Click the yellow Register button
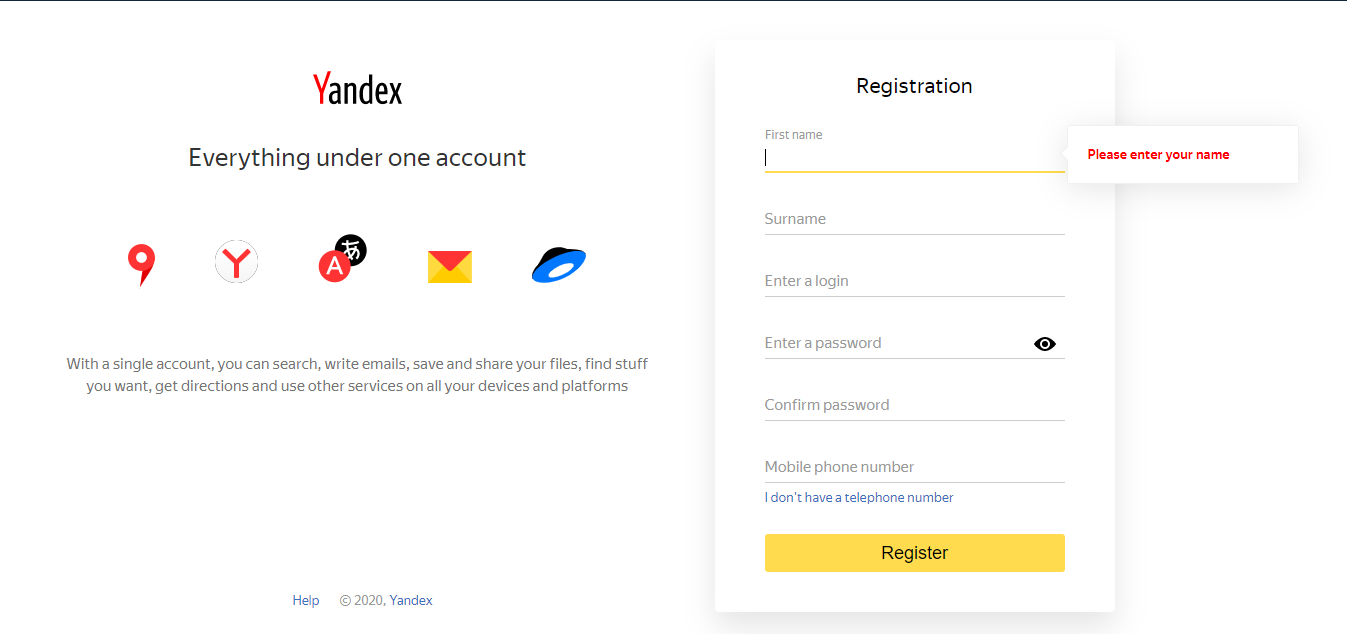Viewport: 1347px width, 634px height. click(x=914, y=553)
